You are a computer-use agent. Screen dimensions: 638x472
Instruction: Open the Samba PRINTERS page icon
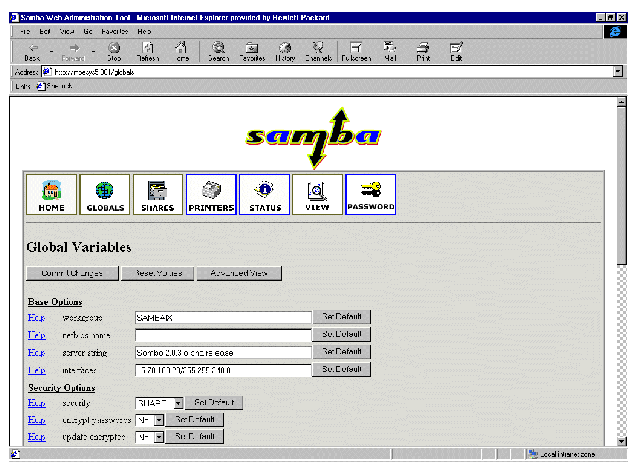[211, 194]
